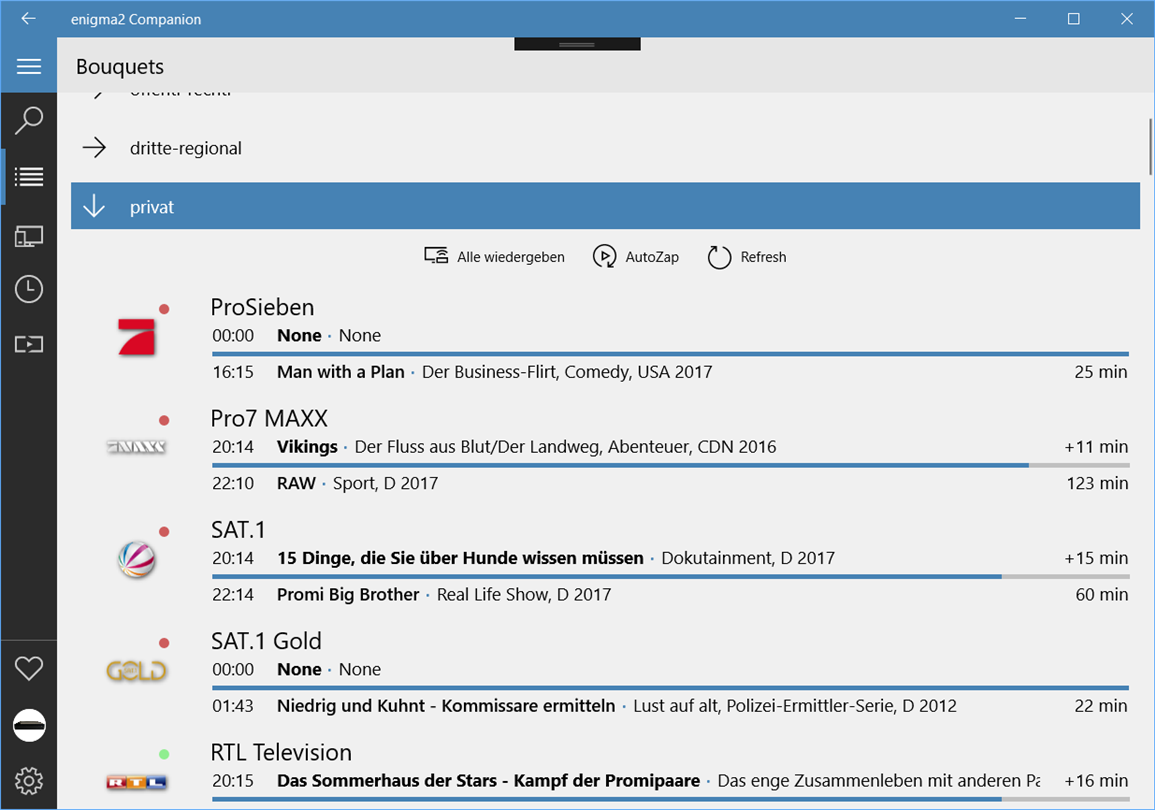This screenshot has height=810, width=1155.
Task: Click the Vikings current programme entry
Action: tap(670, 446)
